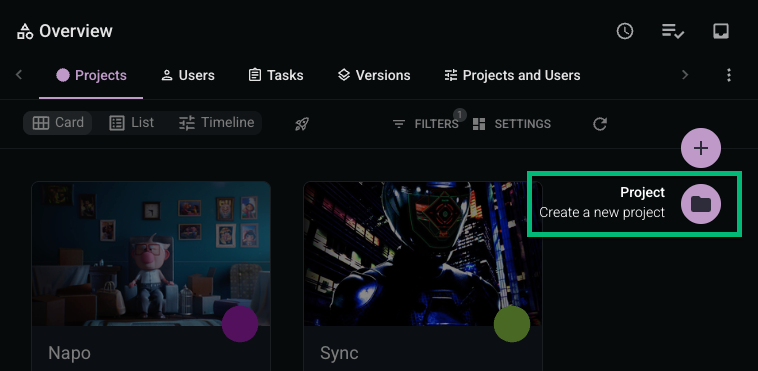Open the SETTINGS layout options
Image resolution: width=758 pixels, height=371 pixels.
click(x=511, y=124)
